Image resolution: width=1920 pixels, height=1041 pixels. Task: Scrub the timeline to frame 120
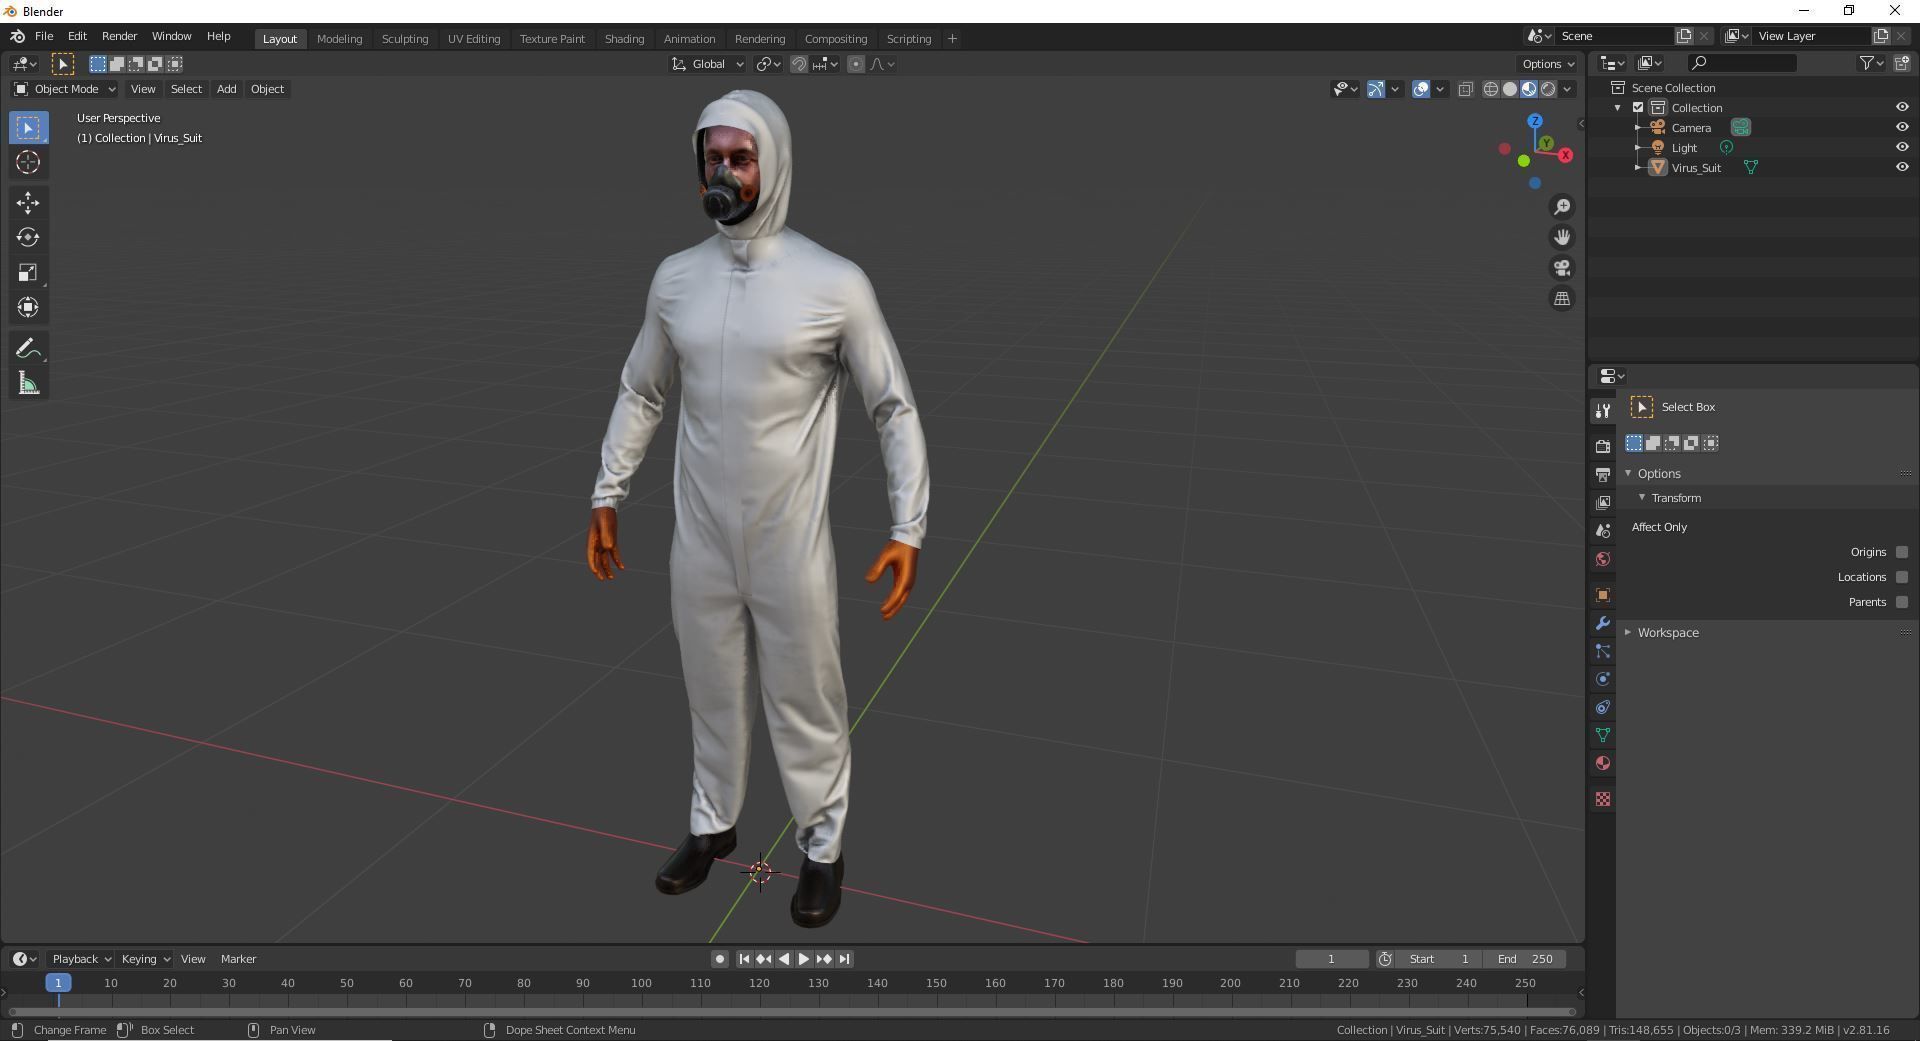[759, 983]
